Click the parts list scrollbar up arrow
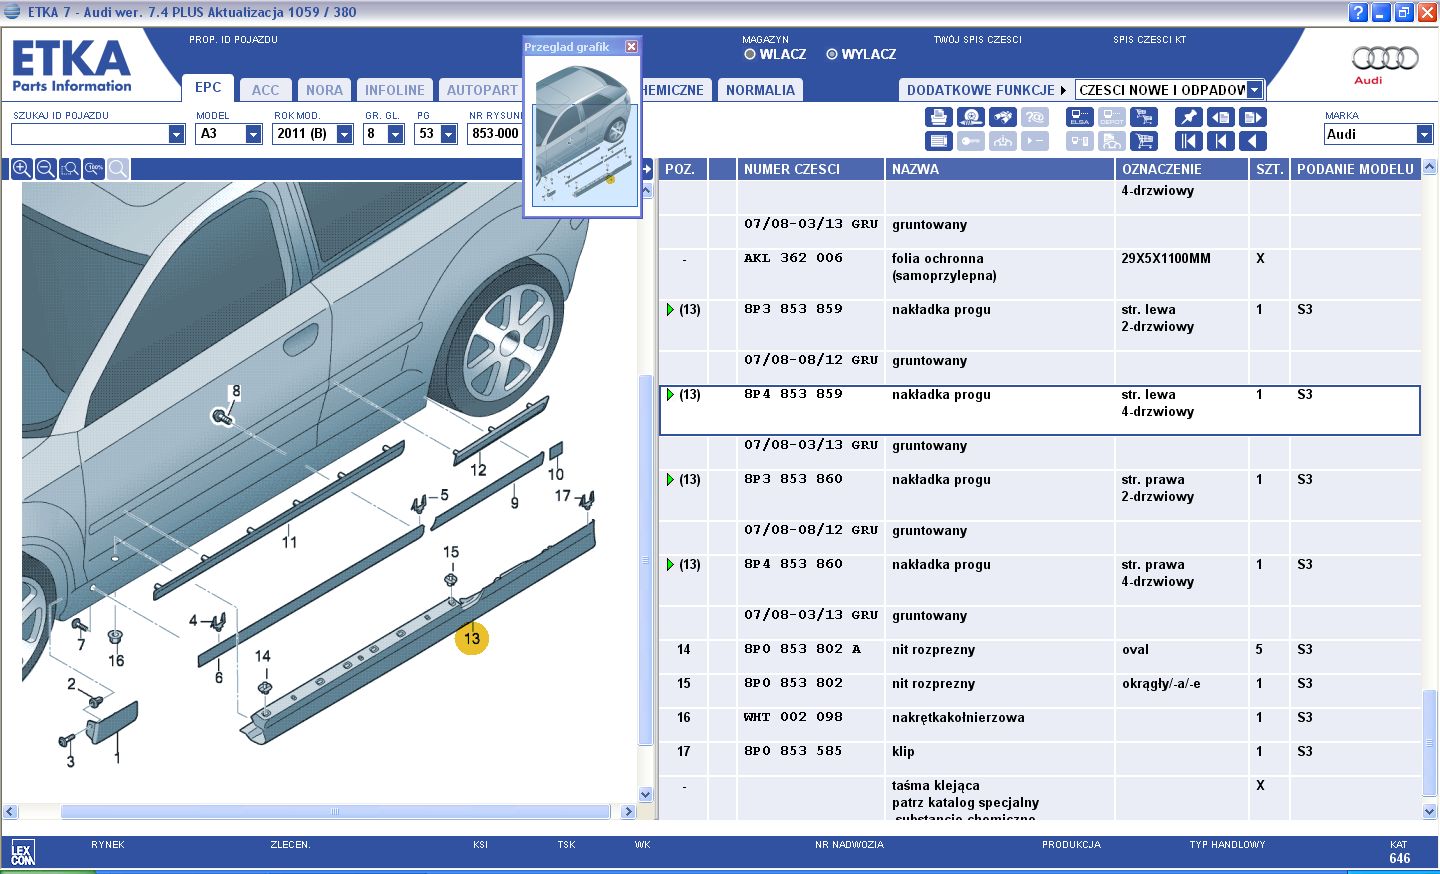Screen dimensions: 1440x874 pyautogui.click(x=1429, y=167)
